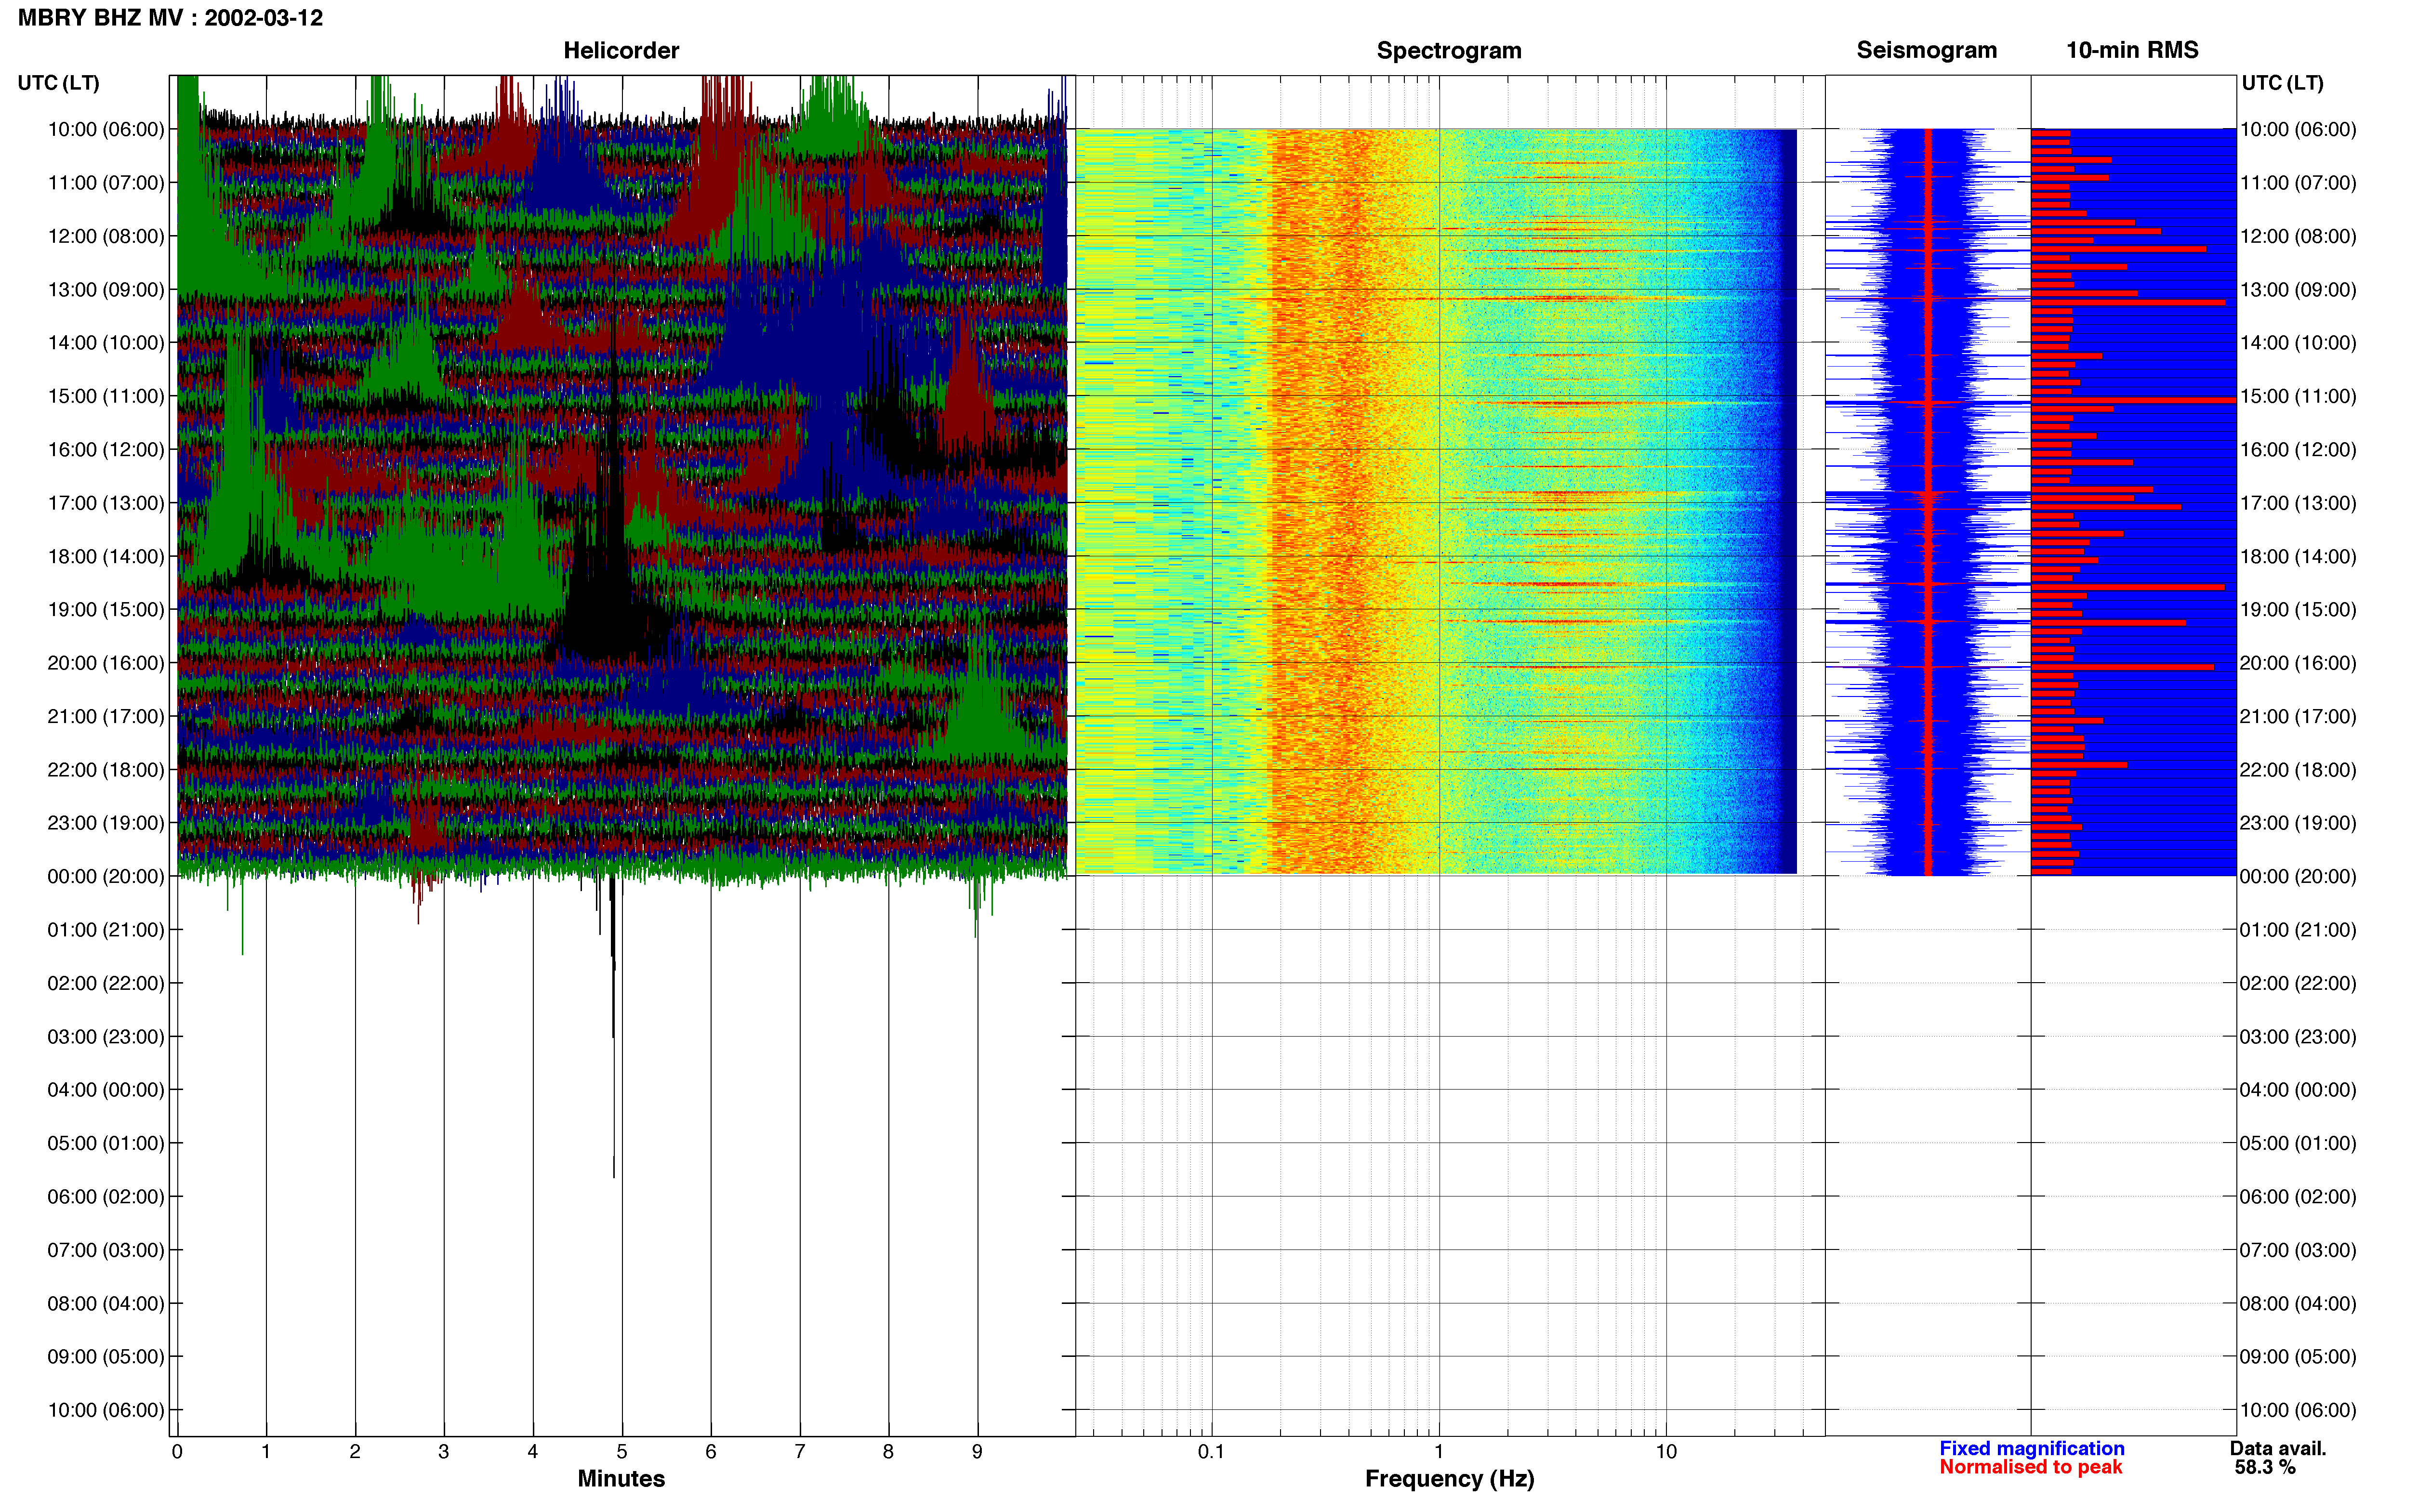Click the "7" tick on the Minutes axis

click(x=800, y=1451)
